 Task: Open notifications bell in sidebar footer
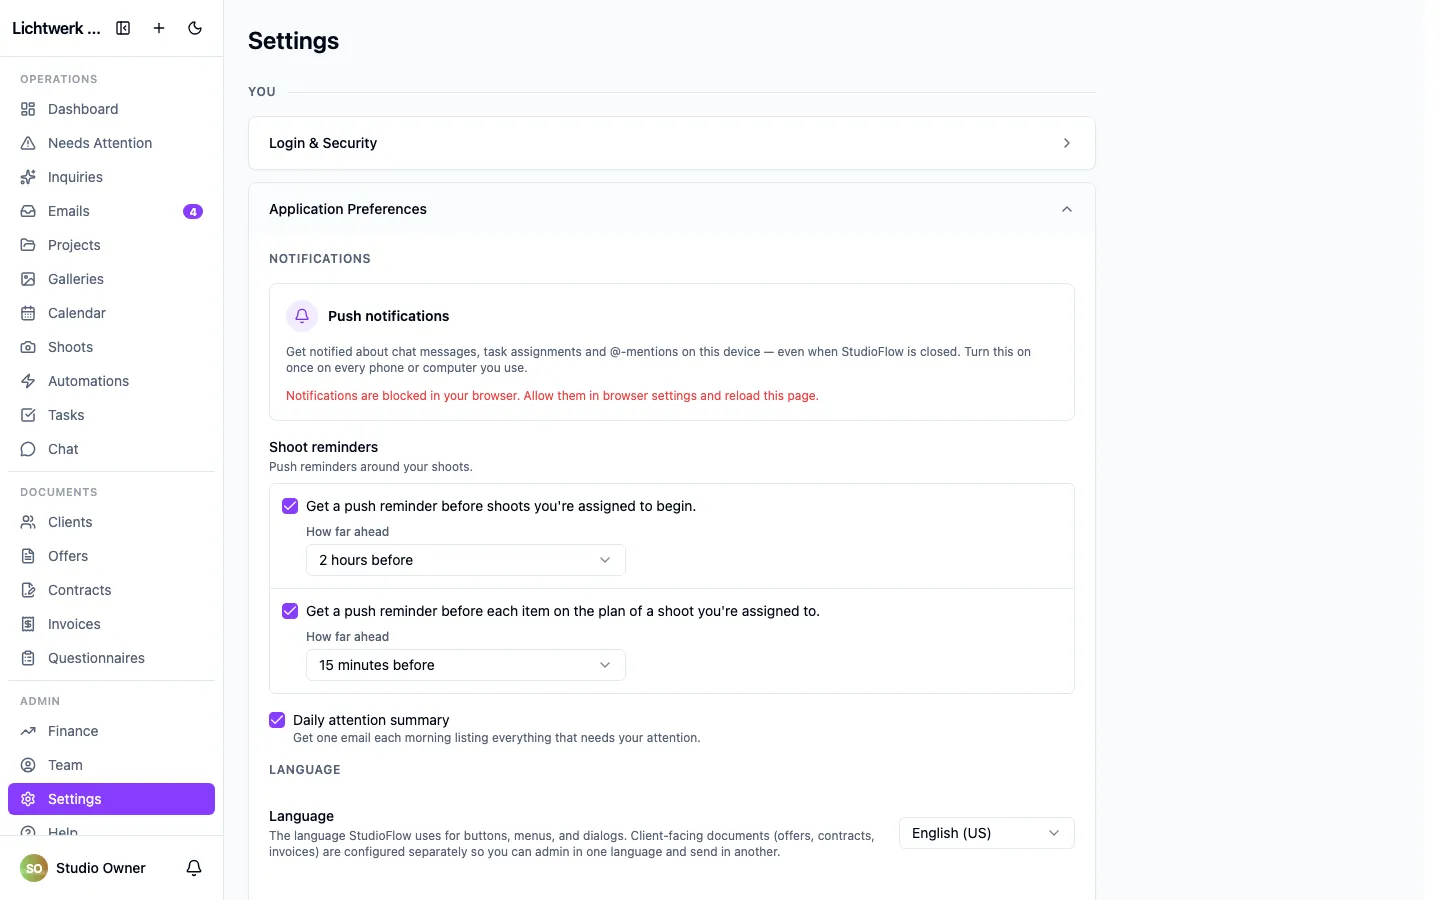[194, 868]
